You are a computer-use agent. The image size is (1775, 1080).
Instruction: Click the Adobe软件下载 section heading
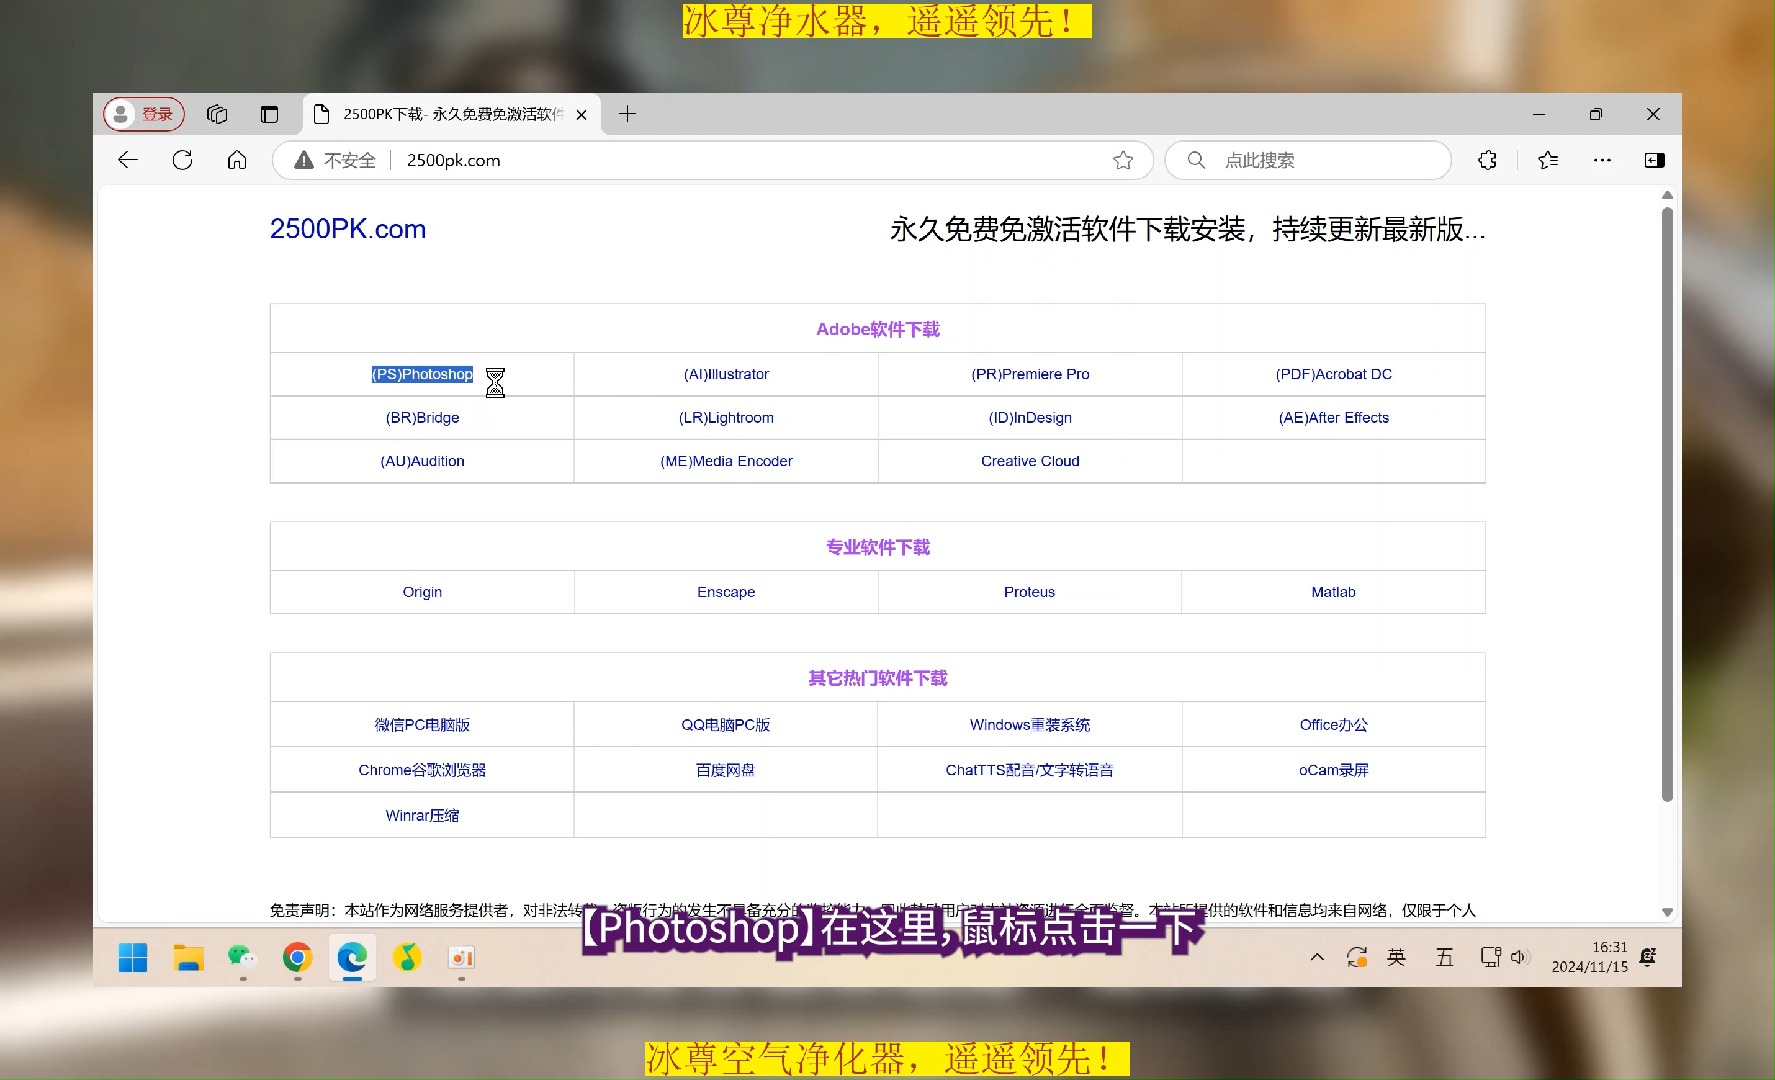[878, 329]
